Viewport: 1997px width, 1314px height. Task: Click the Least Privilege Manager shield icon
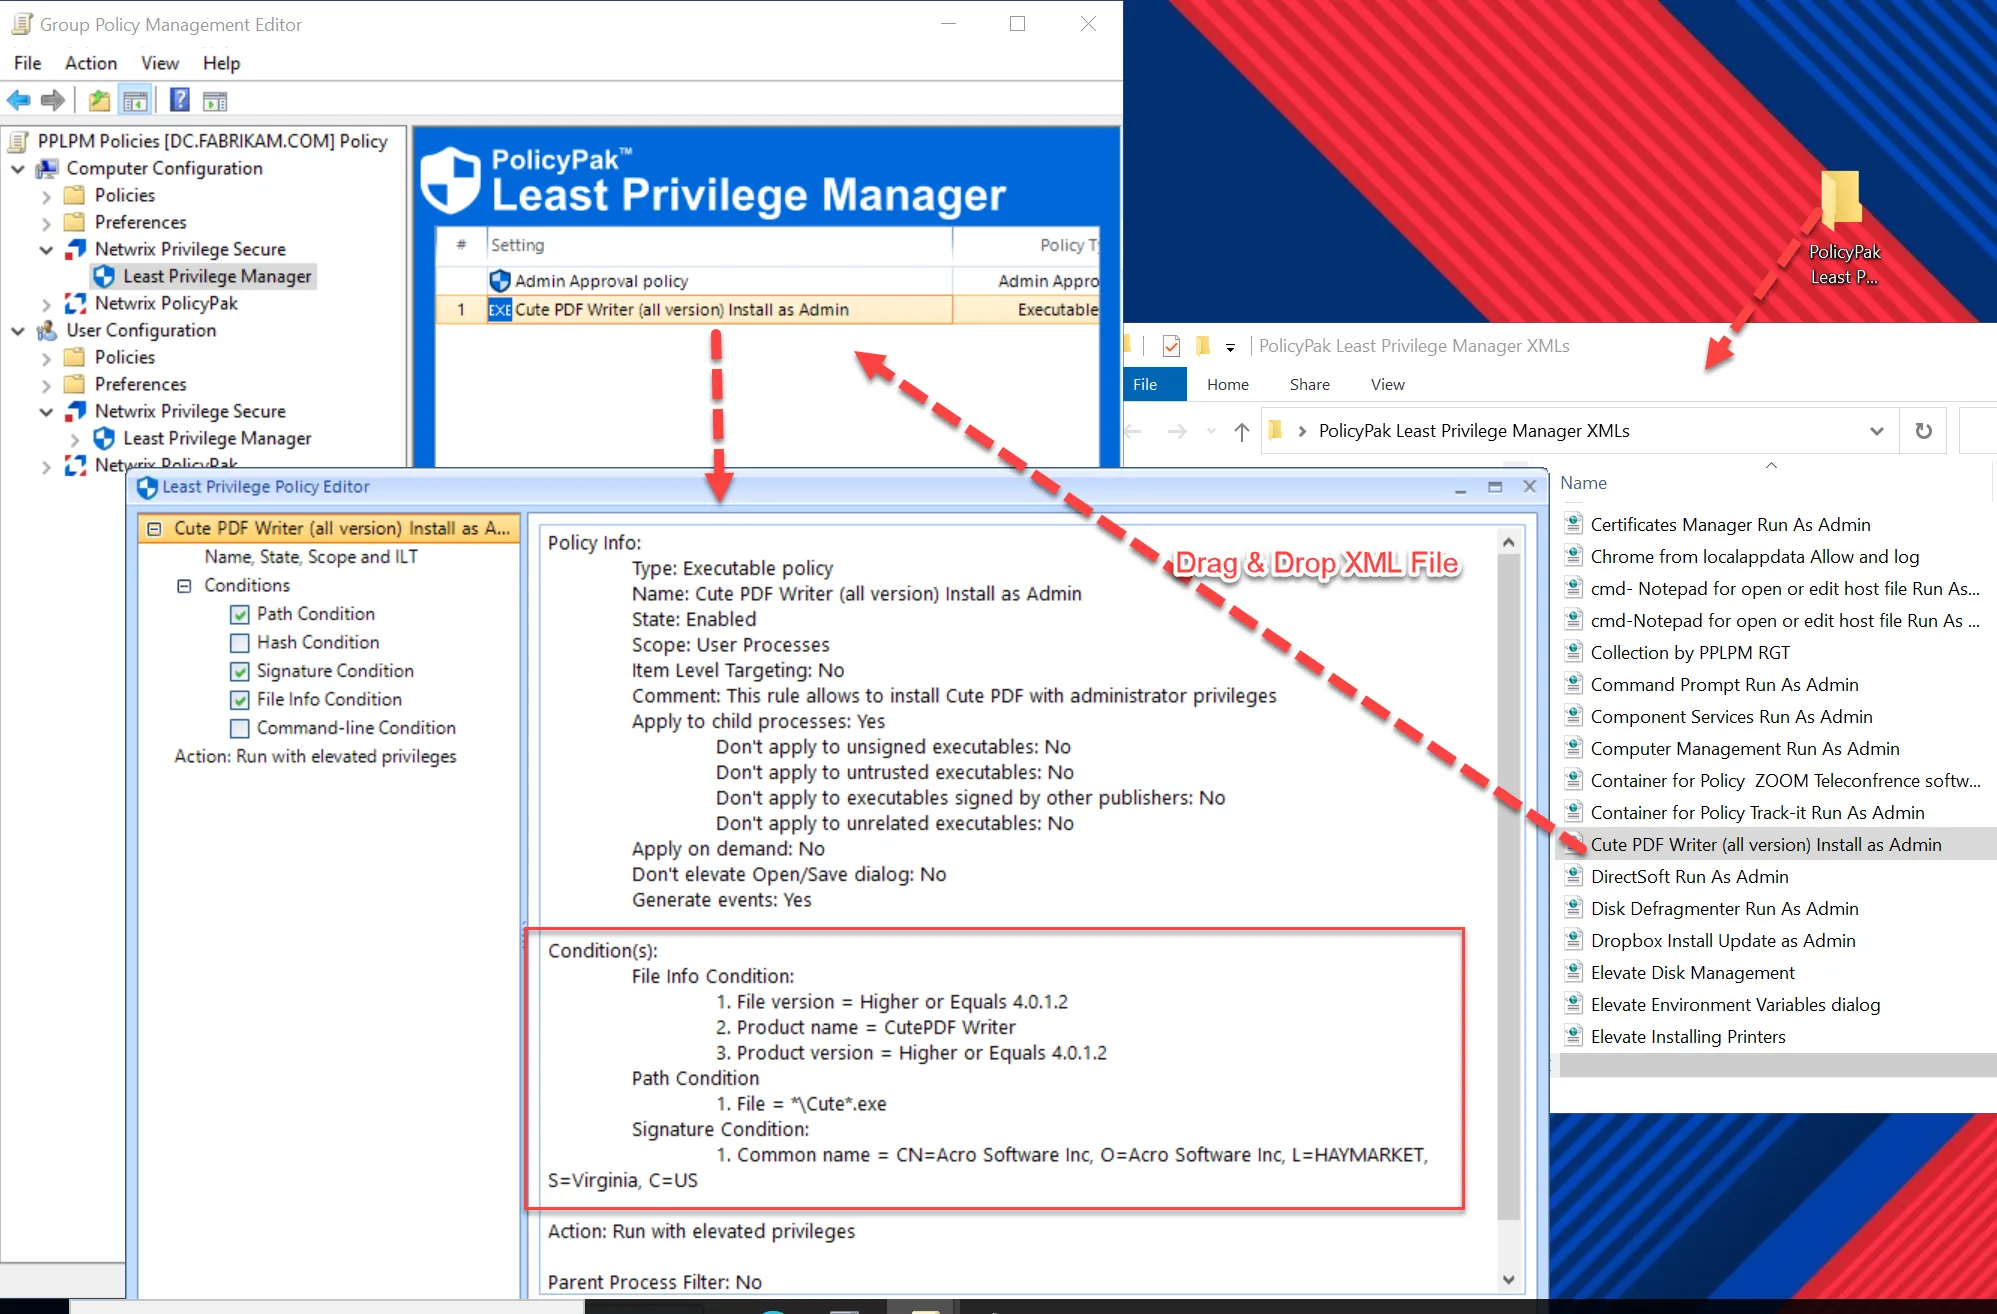(x=106, y=276)
